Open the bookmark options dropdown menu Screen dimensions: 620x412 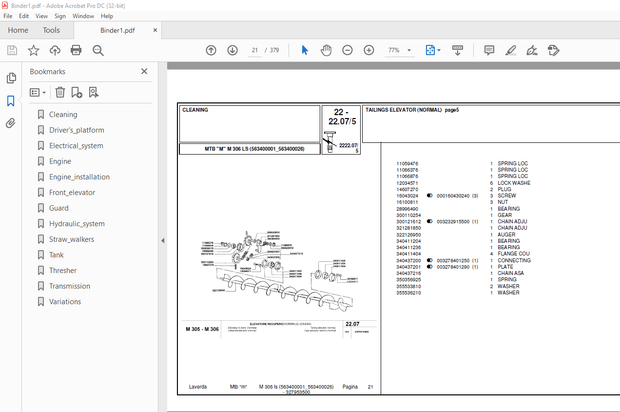coord(38,92)
